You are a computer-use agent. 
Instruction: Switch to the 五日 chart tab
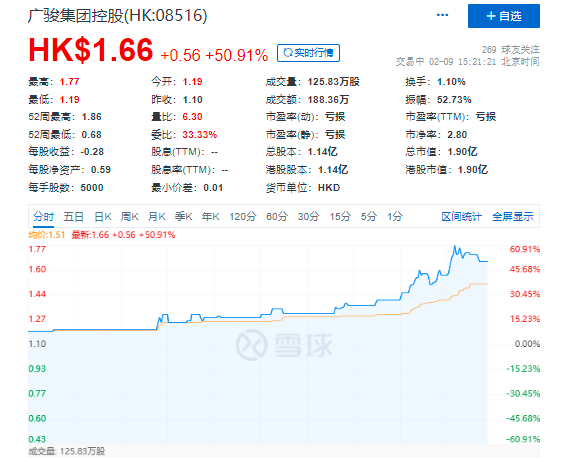pos(74,217)
